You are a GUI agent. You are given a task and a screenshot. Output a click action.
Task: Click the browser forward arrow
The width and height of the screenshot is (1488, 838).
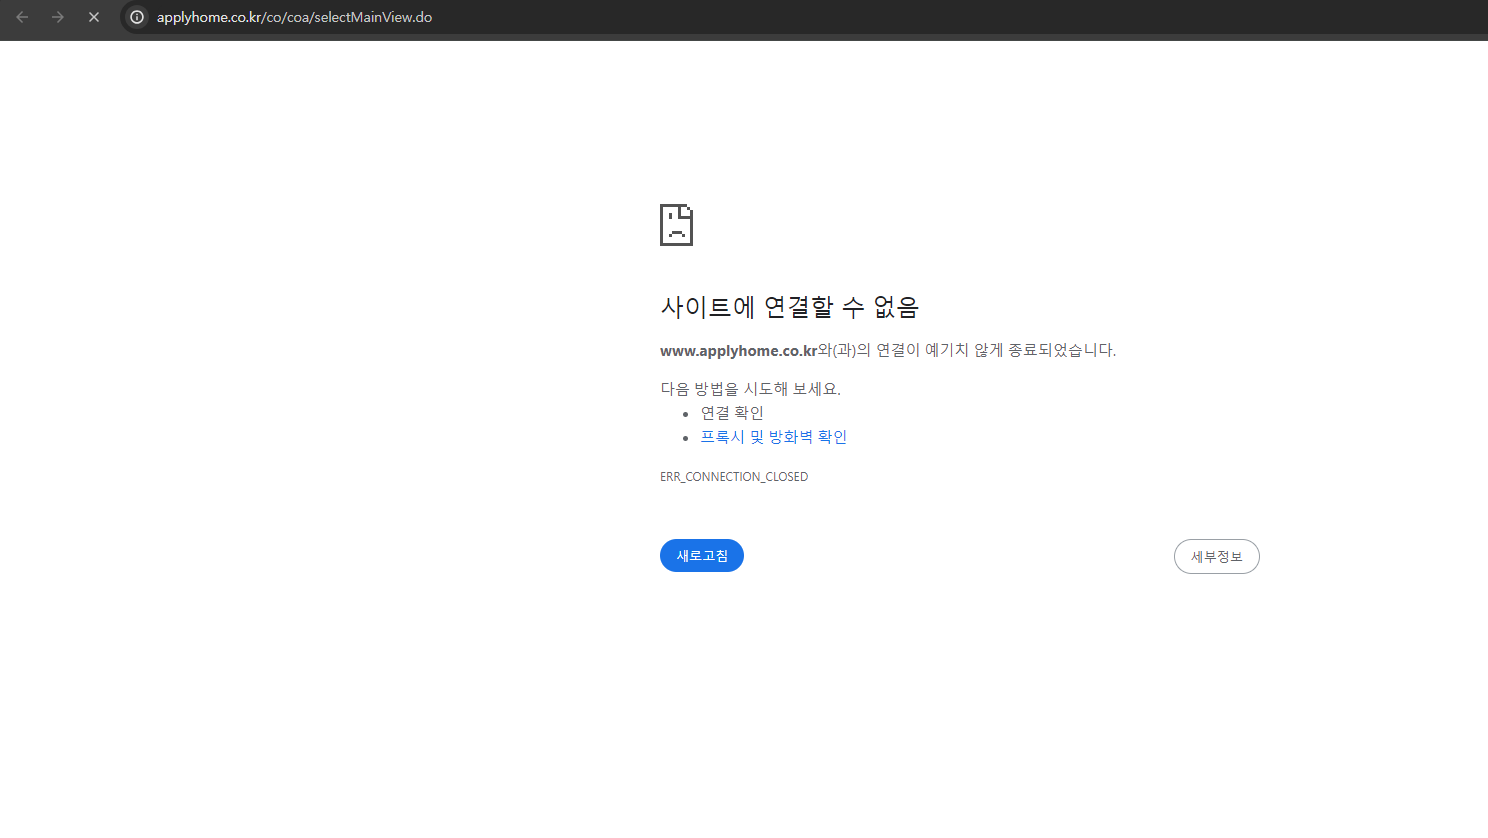tap(58, 17)
